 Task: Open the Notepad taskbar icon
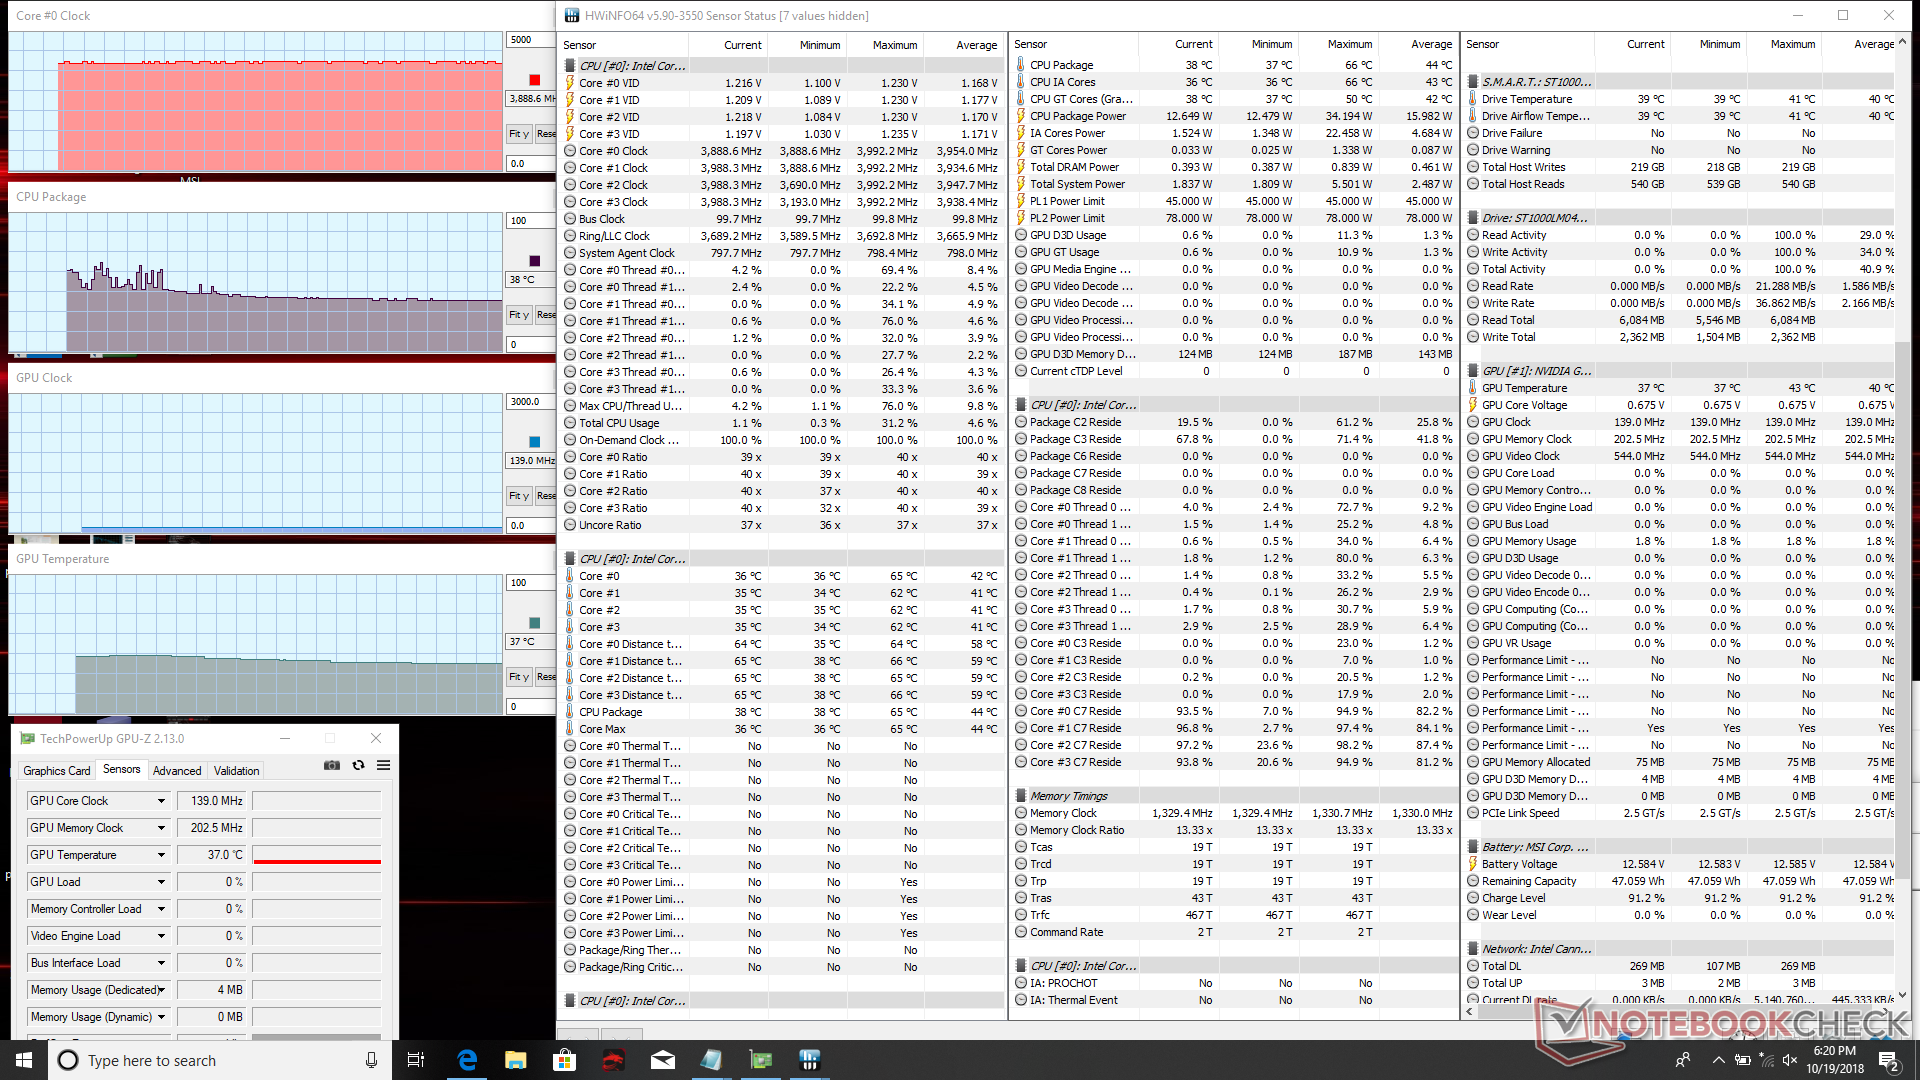pos(711,1060)
